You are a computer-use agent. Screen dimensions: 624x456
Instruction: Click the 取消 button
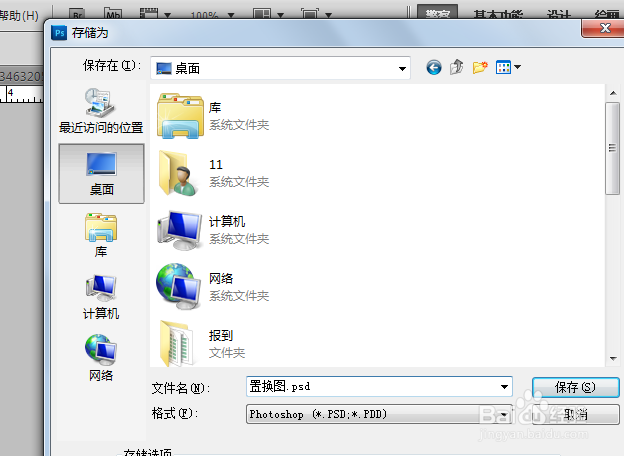click(x=575, y=415)
